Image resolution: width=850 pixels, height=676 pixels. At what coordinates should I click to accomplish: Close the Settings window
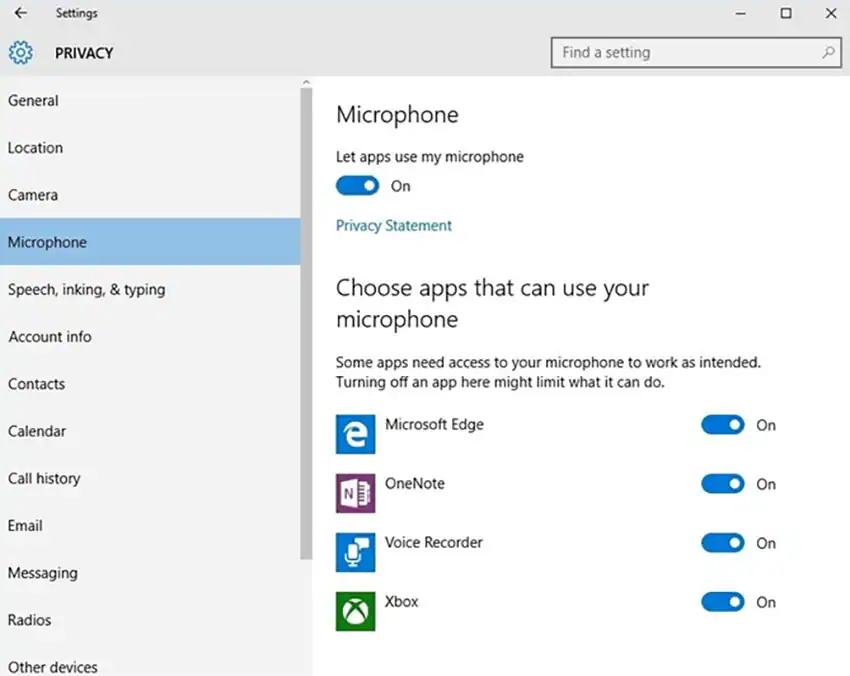pos(830,13)
